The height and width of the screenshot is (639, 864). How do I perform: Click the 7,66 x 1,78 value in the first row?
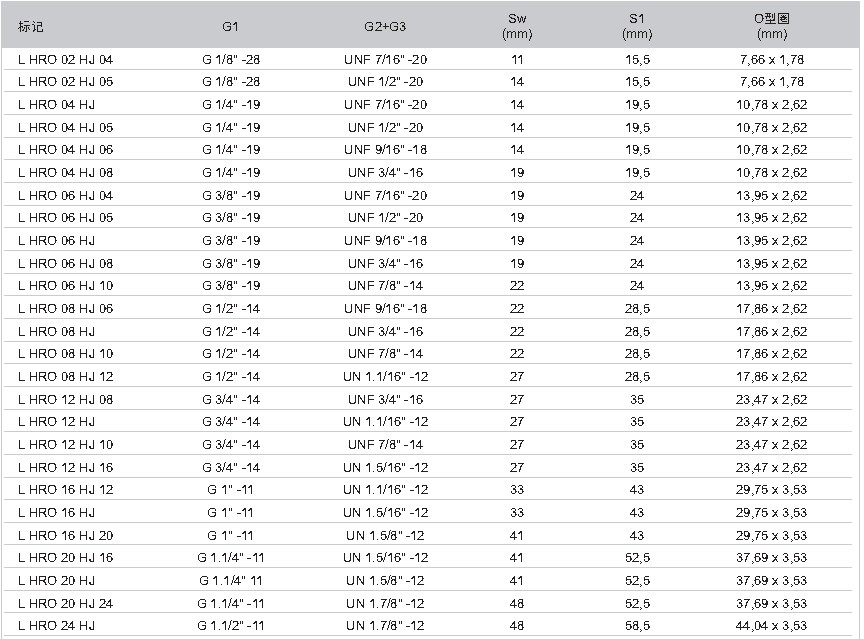(x=771, y=59)
